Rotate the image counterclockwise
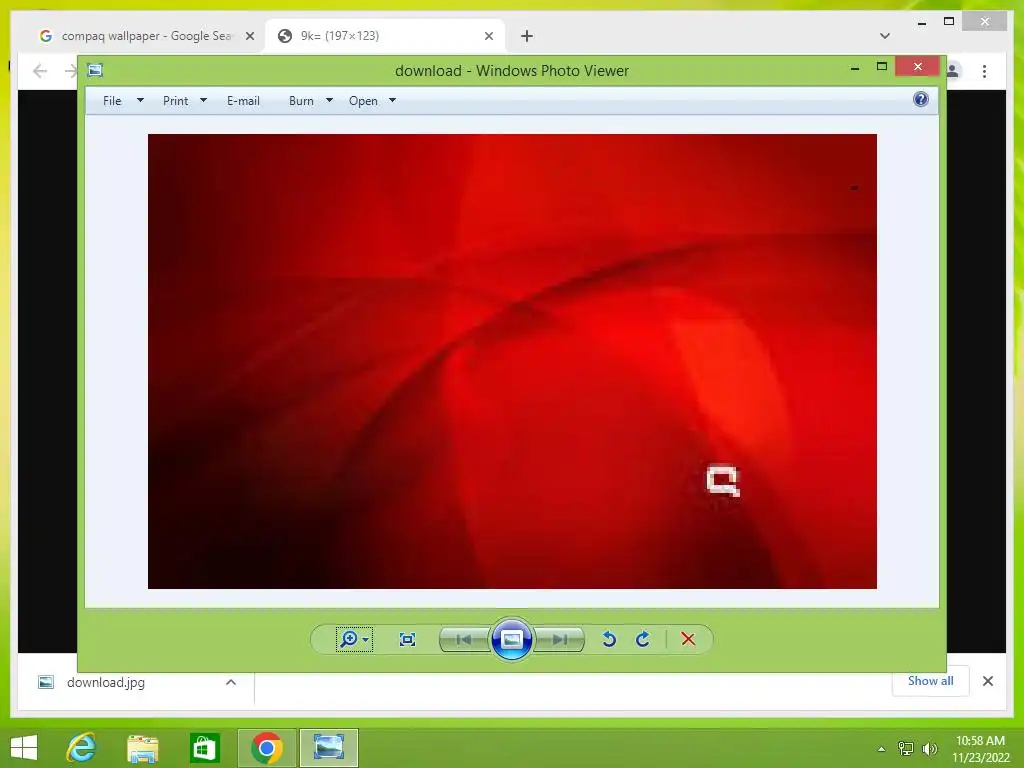The image size is (1024, 768). pos(609,639)
